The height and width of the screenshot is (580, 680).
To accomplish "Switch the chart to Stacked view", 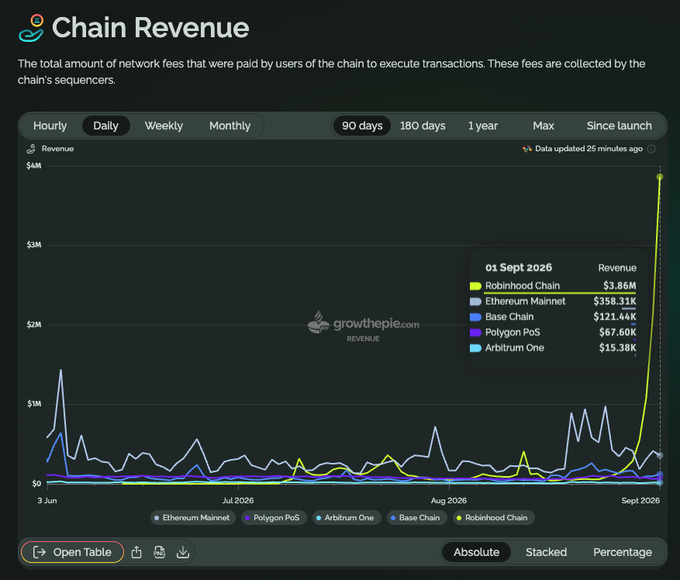I will click(546, 552).
